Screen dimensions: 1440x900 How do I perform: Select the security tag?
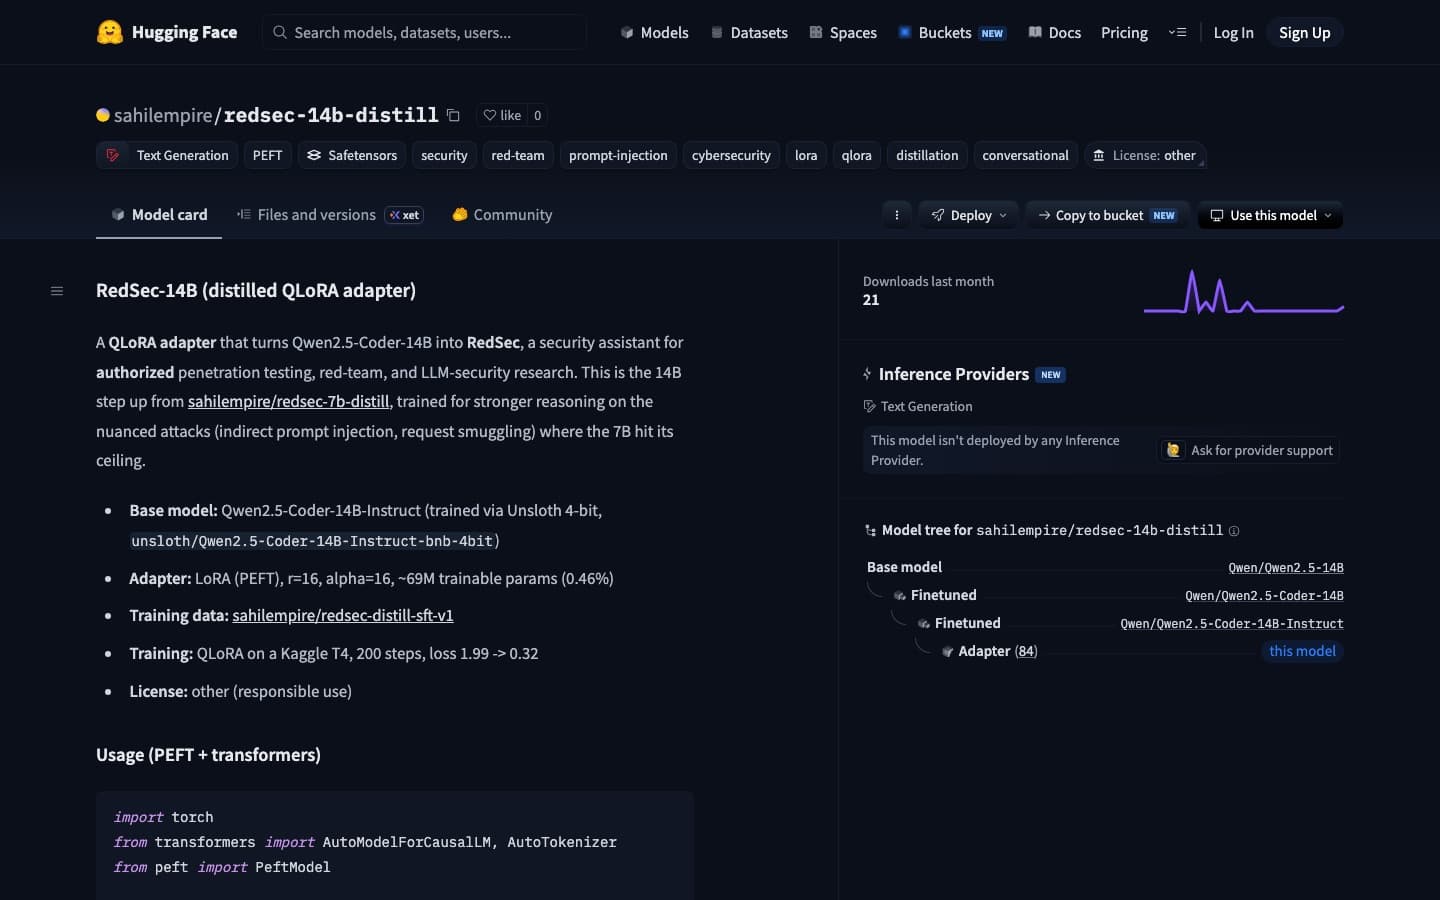tap(444, 155)
